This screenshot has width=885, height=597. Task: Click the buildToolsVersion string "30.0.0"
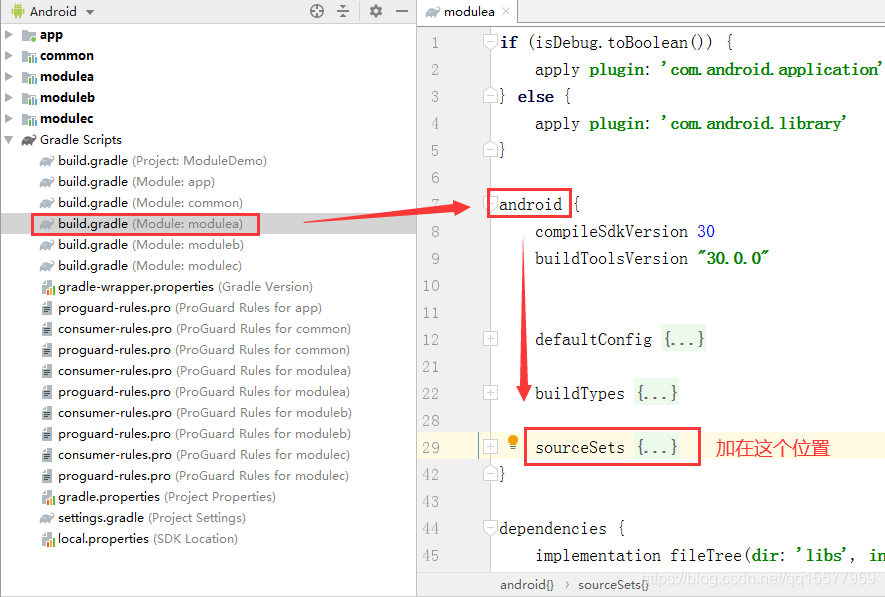[733, 258]
